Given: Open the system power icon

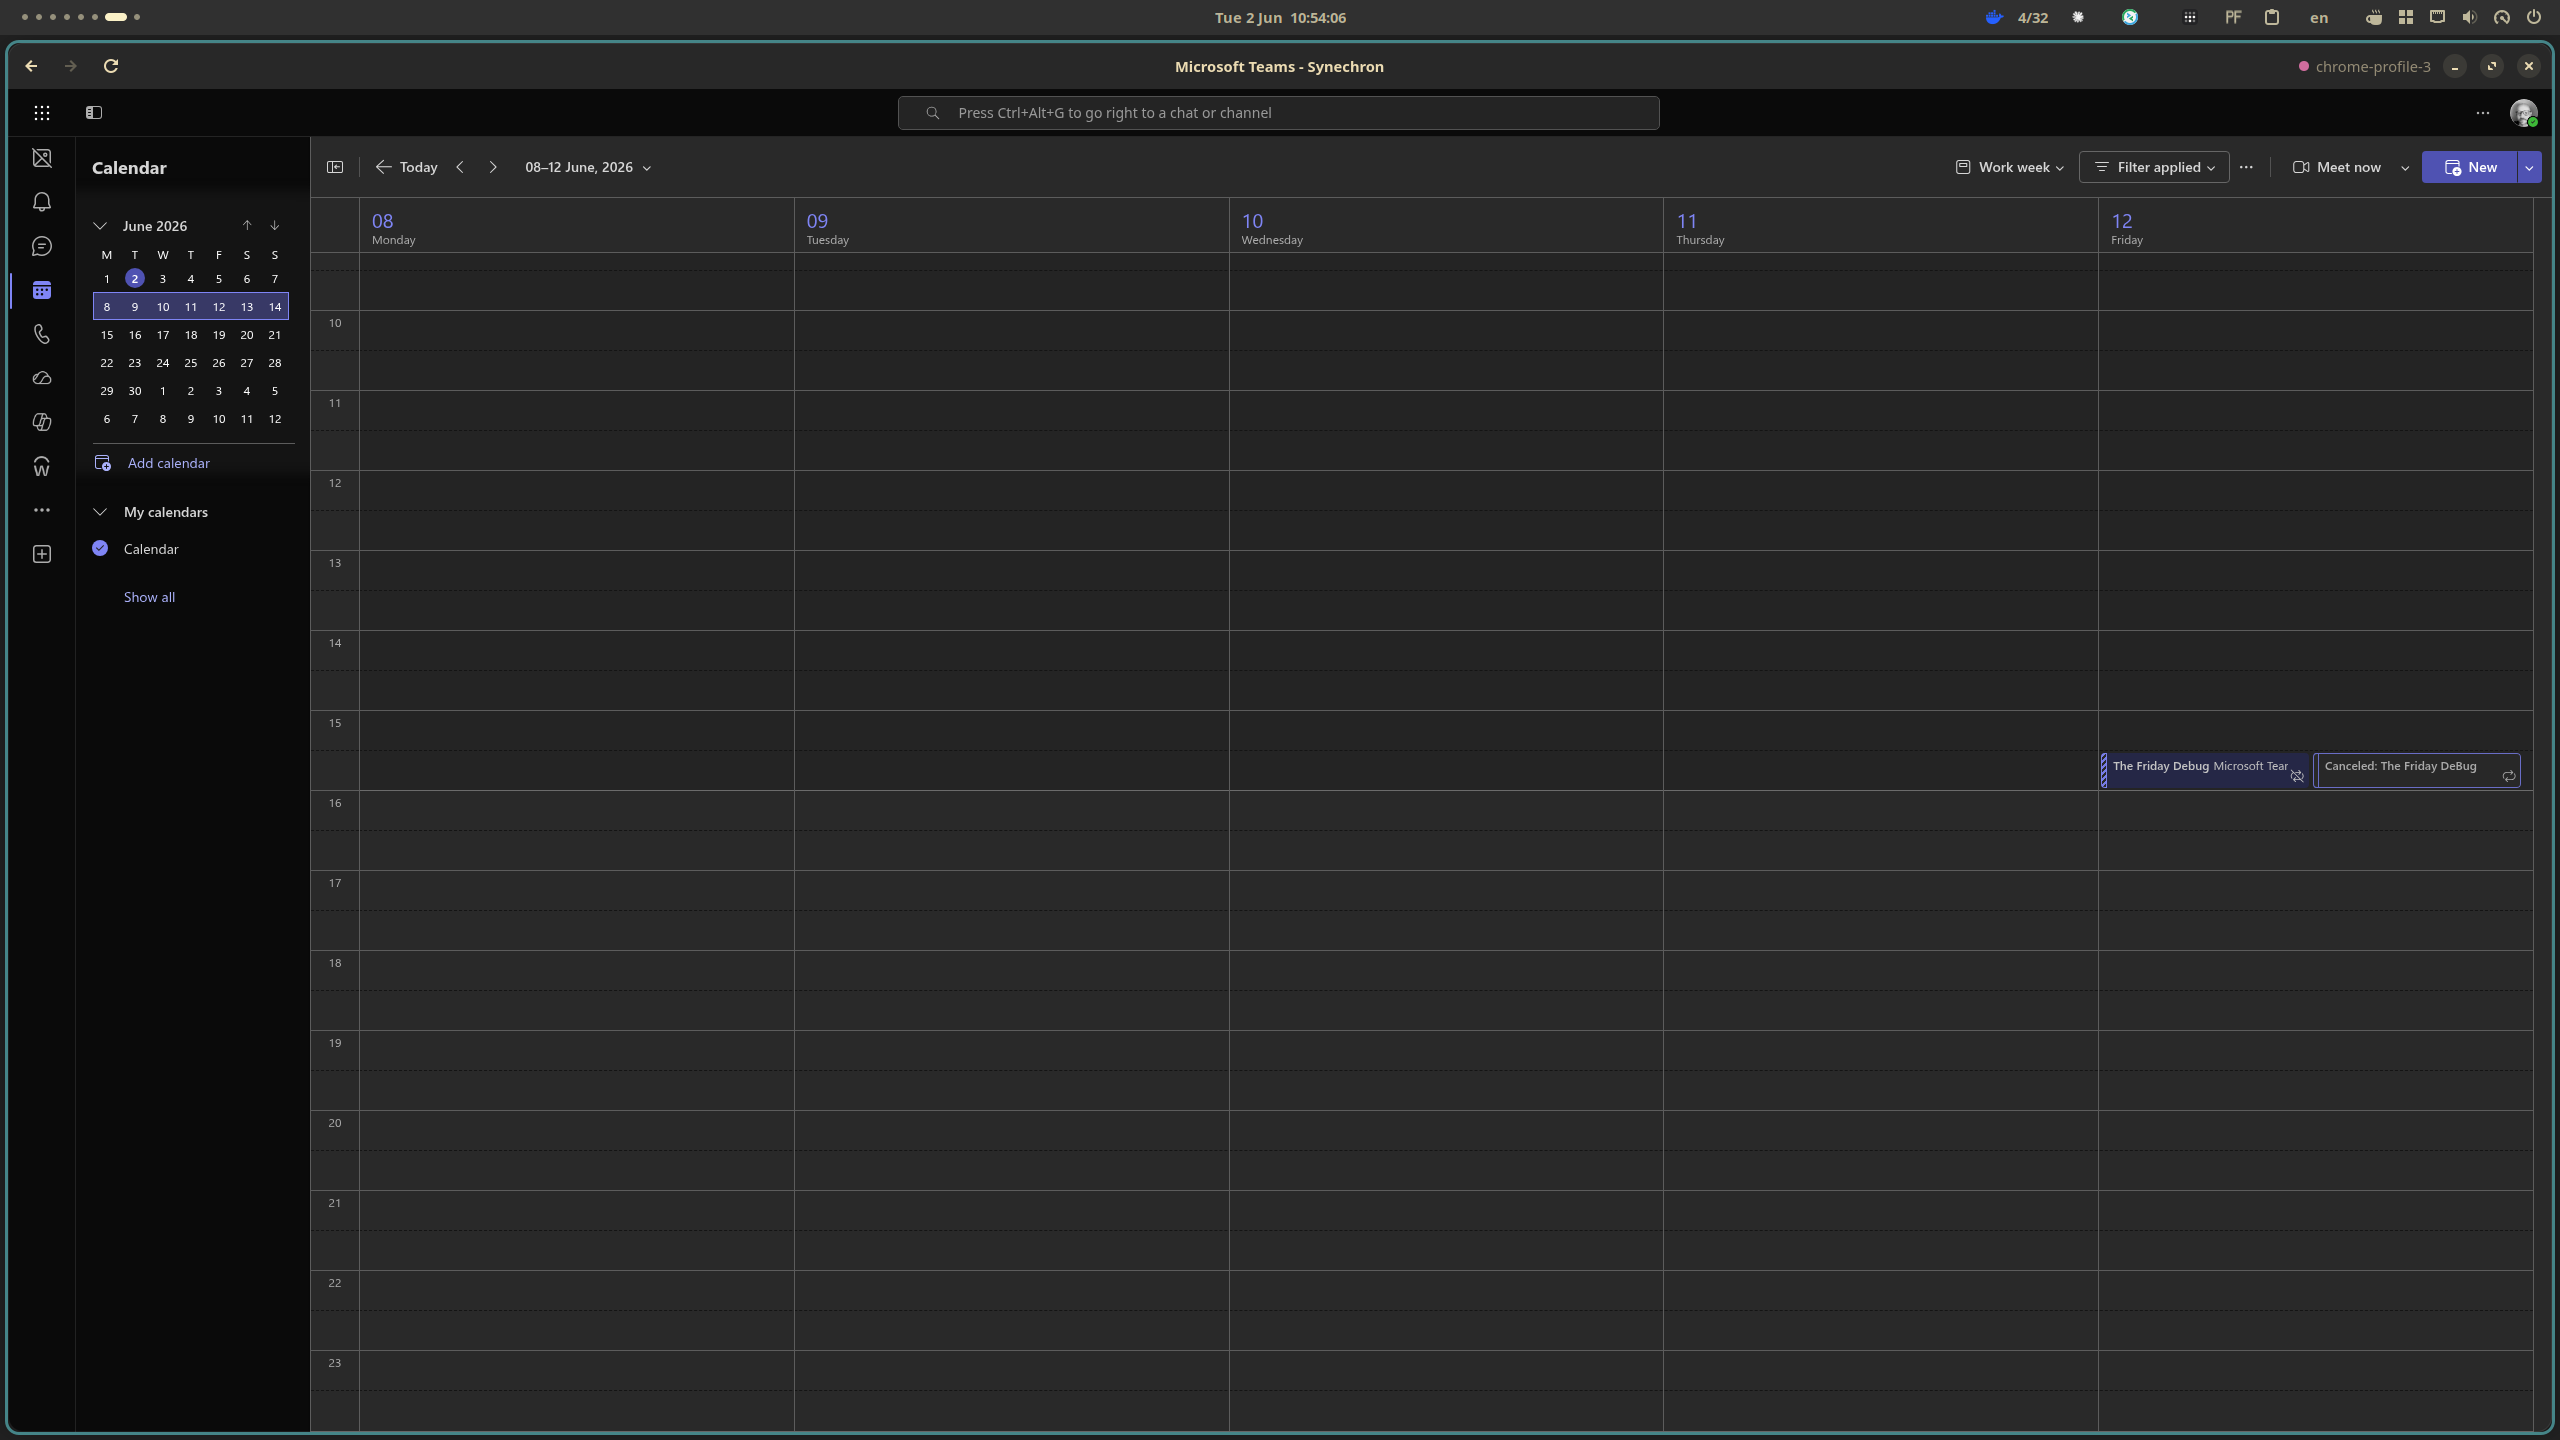Looking at the screenshot, I should coord(2534,17).
